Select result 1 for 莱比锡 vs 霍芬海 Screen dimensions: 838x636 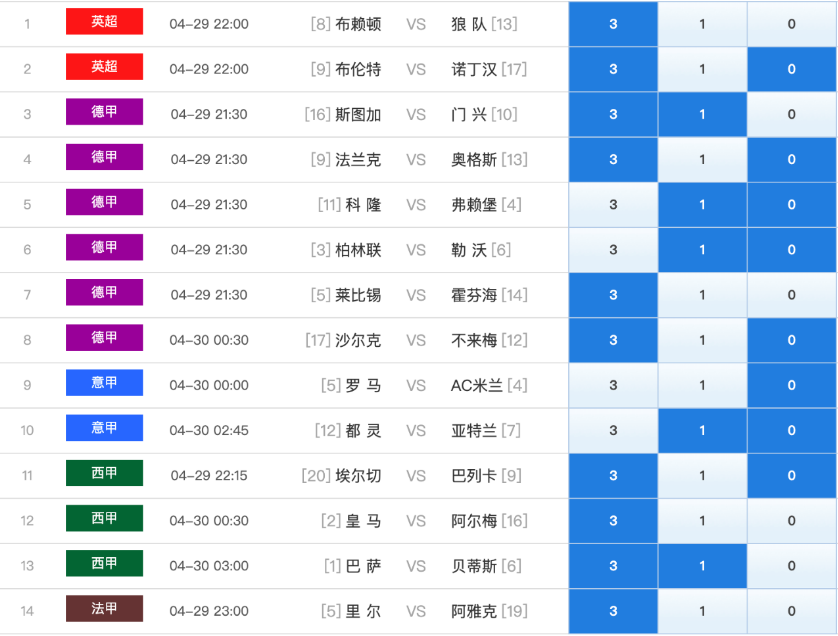click(x=702, y=295)
